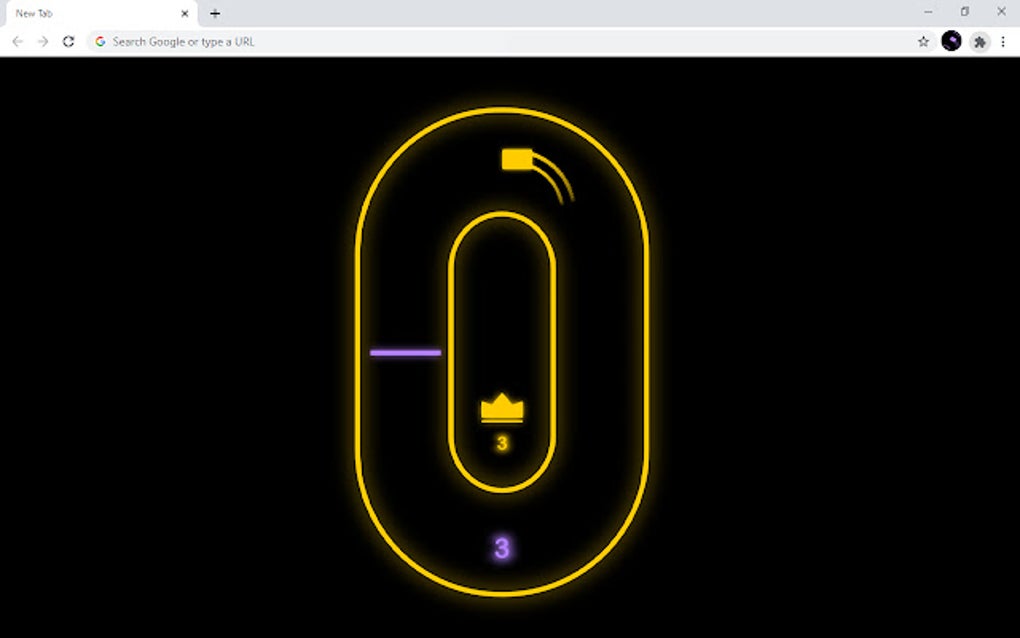Click the back navigation arrow

(x=17, y=41)
